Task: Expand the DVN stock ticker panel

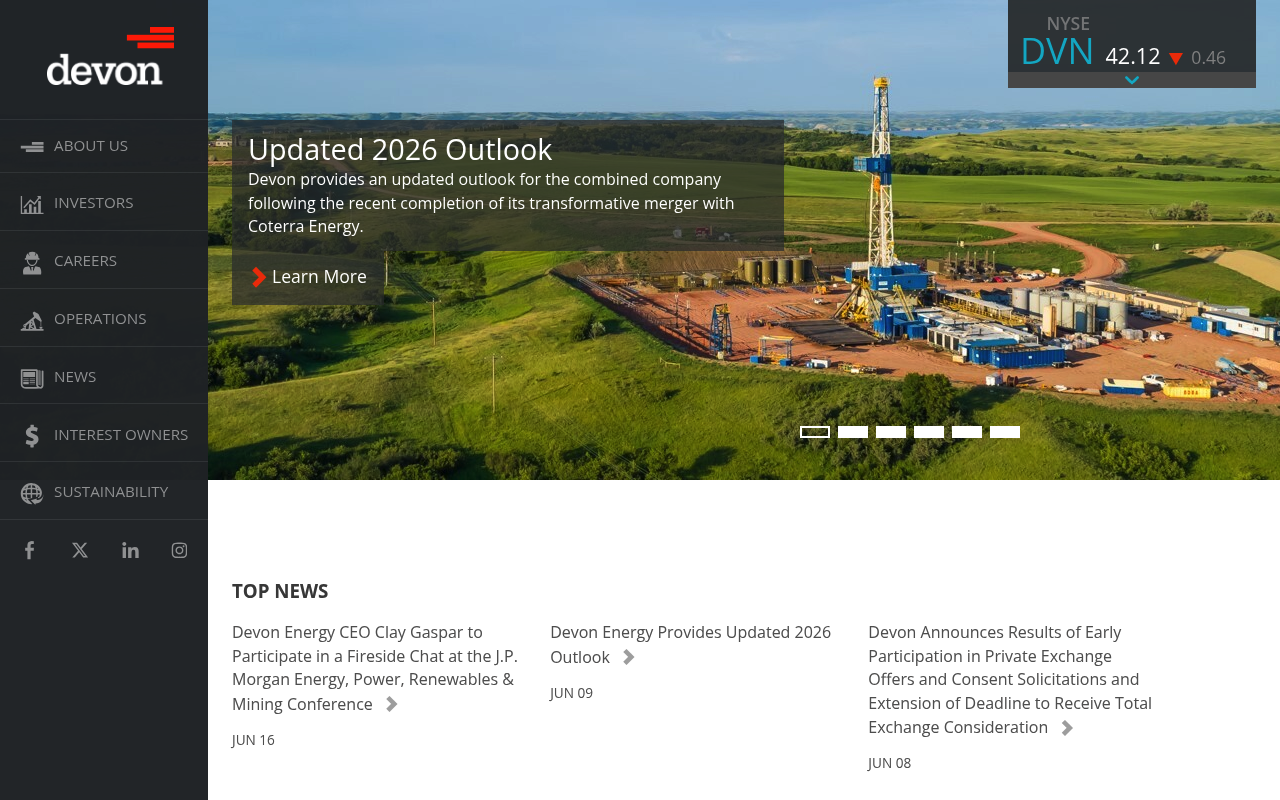Action: click(1132, 80)
